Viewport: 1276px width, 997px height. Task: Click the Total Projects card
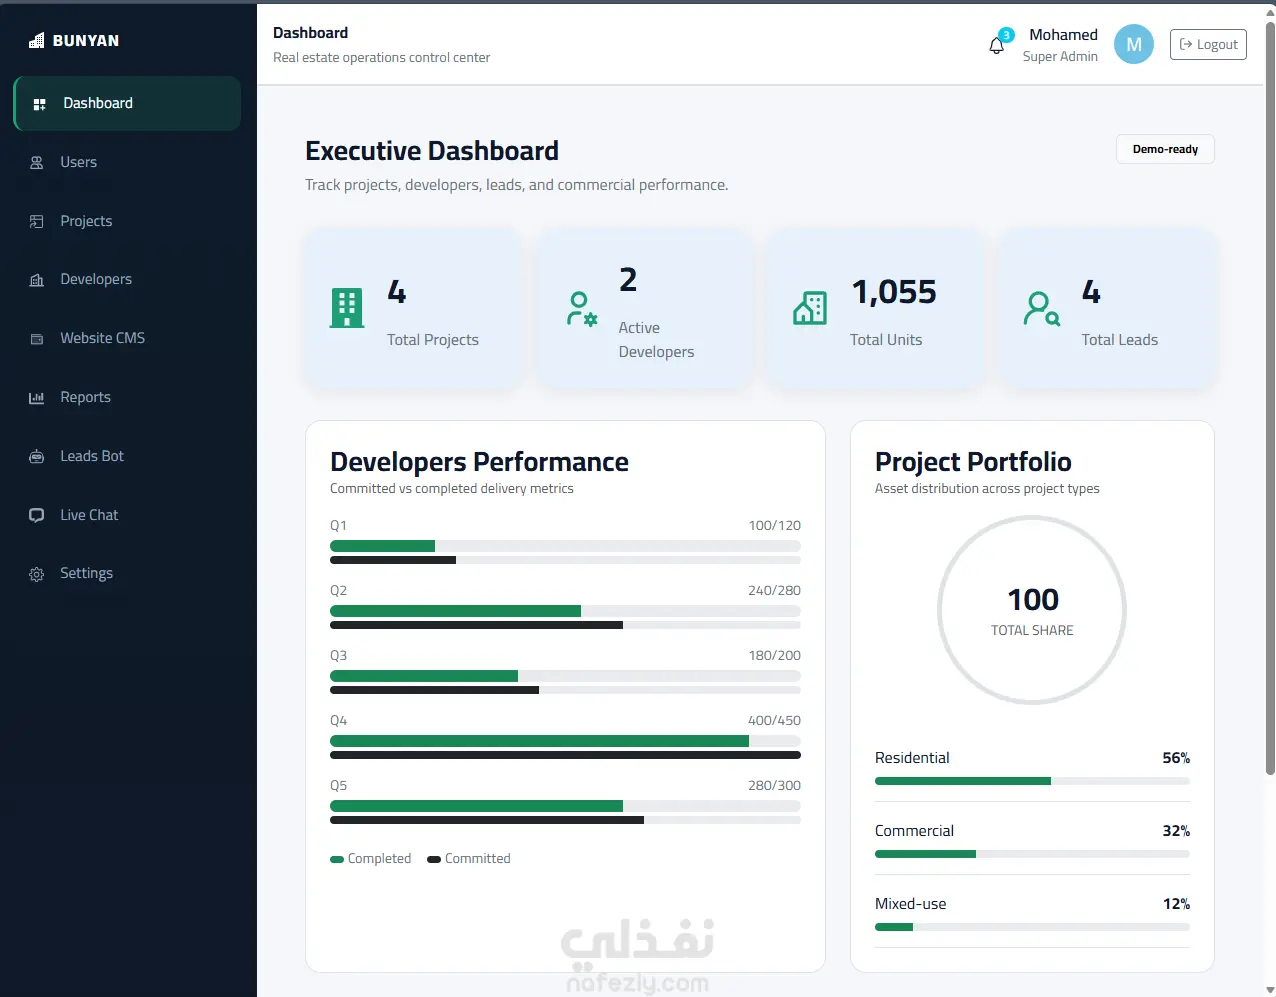click(x=413, y=308)
